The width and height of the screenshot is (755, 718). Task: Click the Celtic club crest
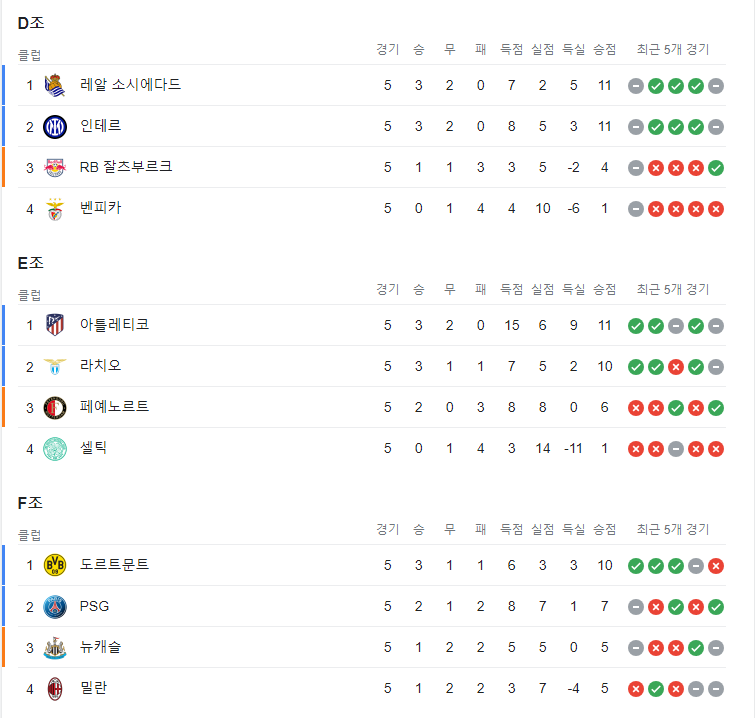[55, 449]
